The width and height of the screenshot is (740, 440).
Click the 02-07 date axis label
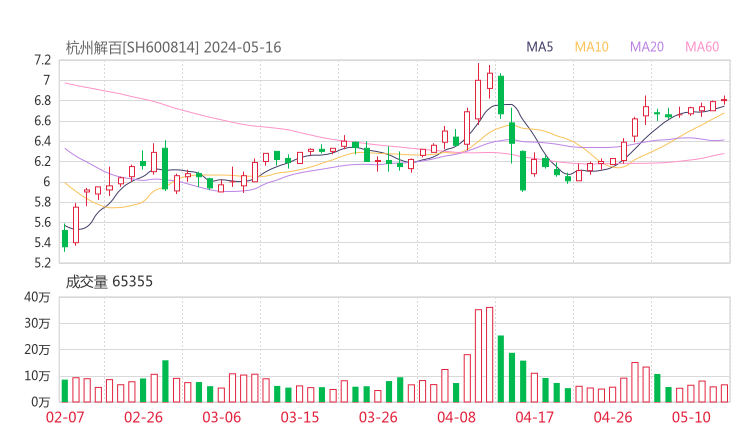pos(65,417)
